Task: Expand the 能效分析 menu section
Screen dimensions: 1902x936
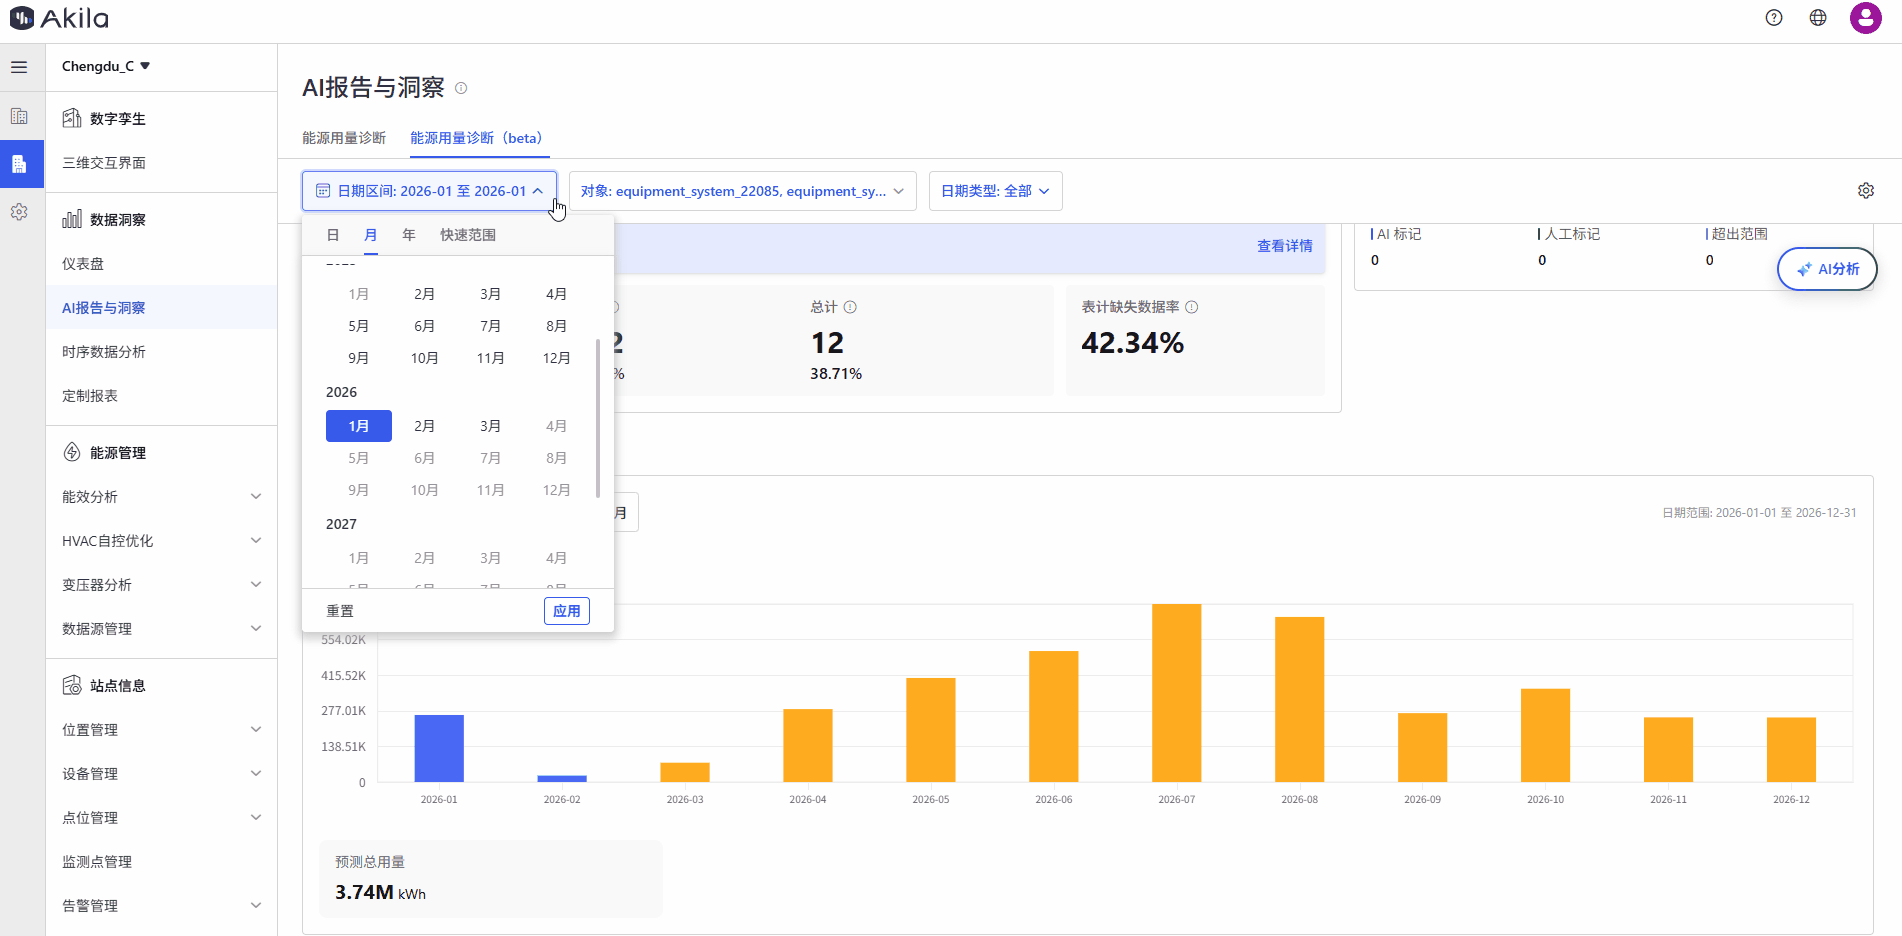Action: click(160, 497)
